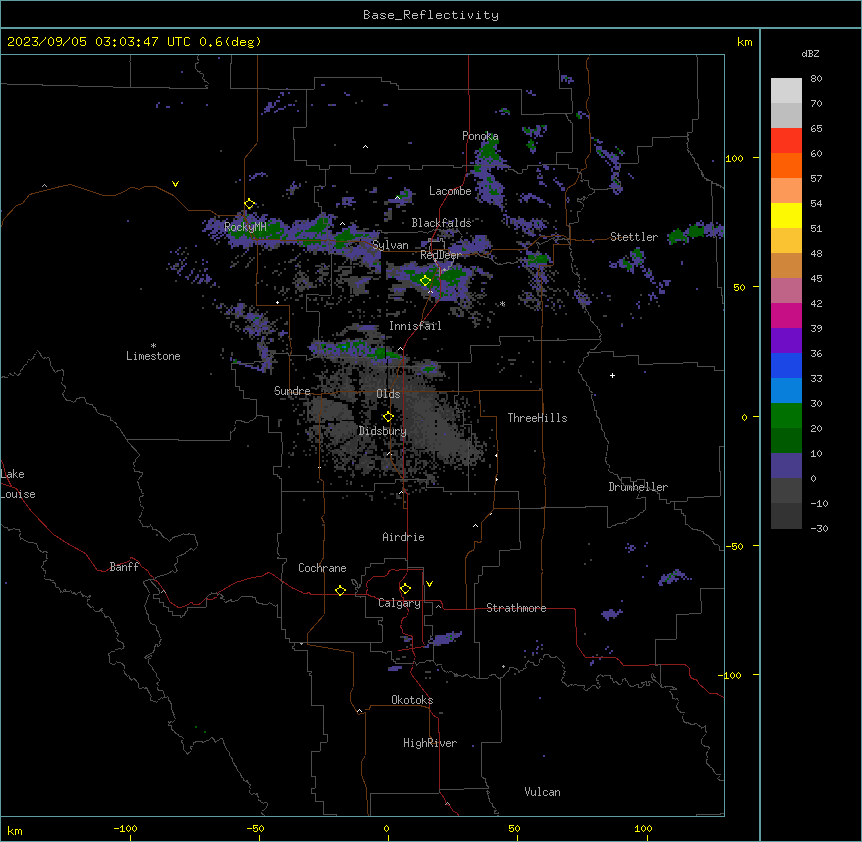The image size is (862, 842).
Task: Click the Sylvan city label
Action: click(x=390, y=245)
